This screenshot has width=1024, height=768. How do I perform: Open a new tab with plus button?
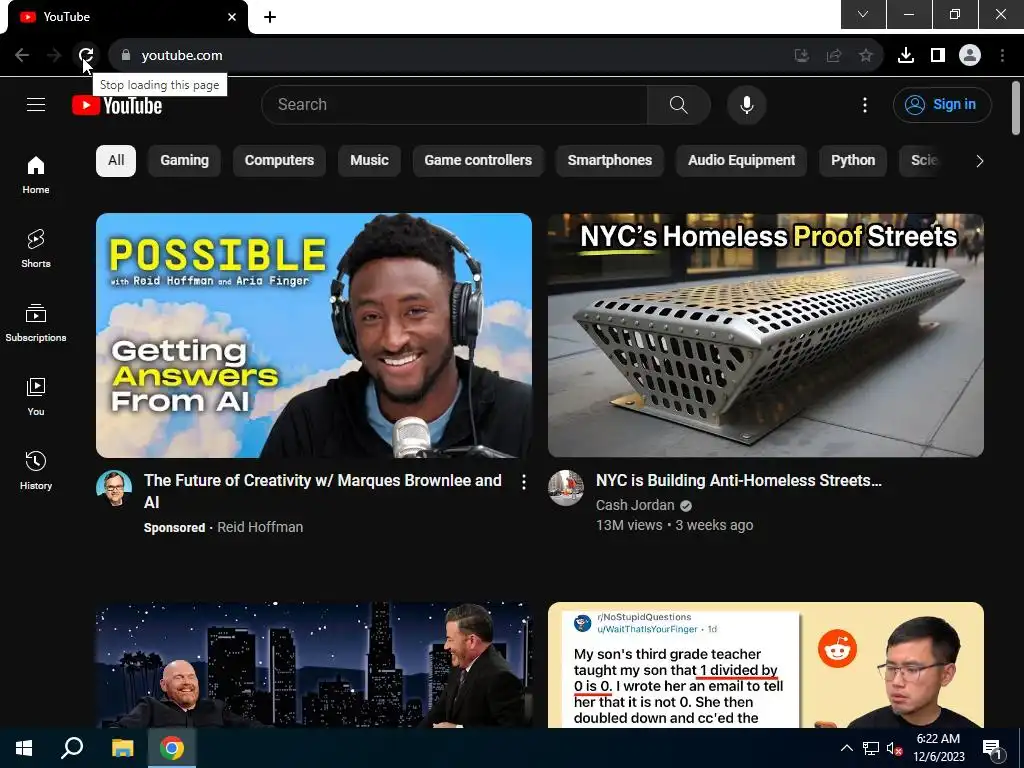pyautogui.click(x=270, y=17)
